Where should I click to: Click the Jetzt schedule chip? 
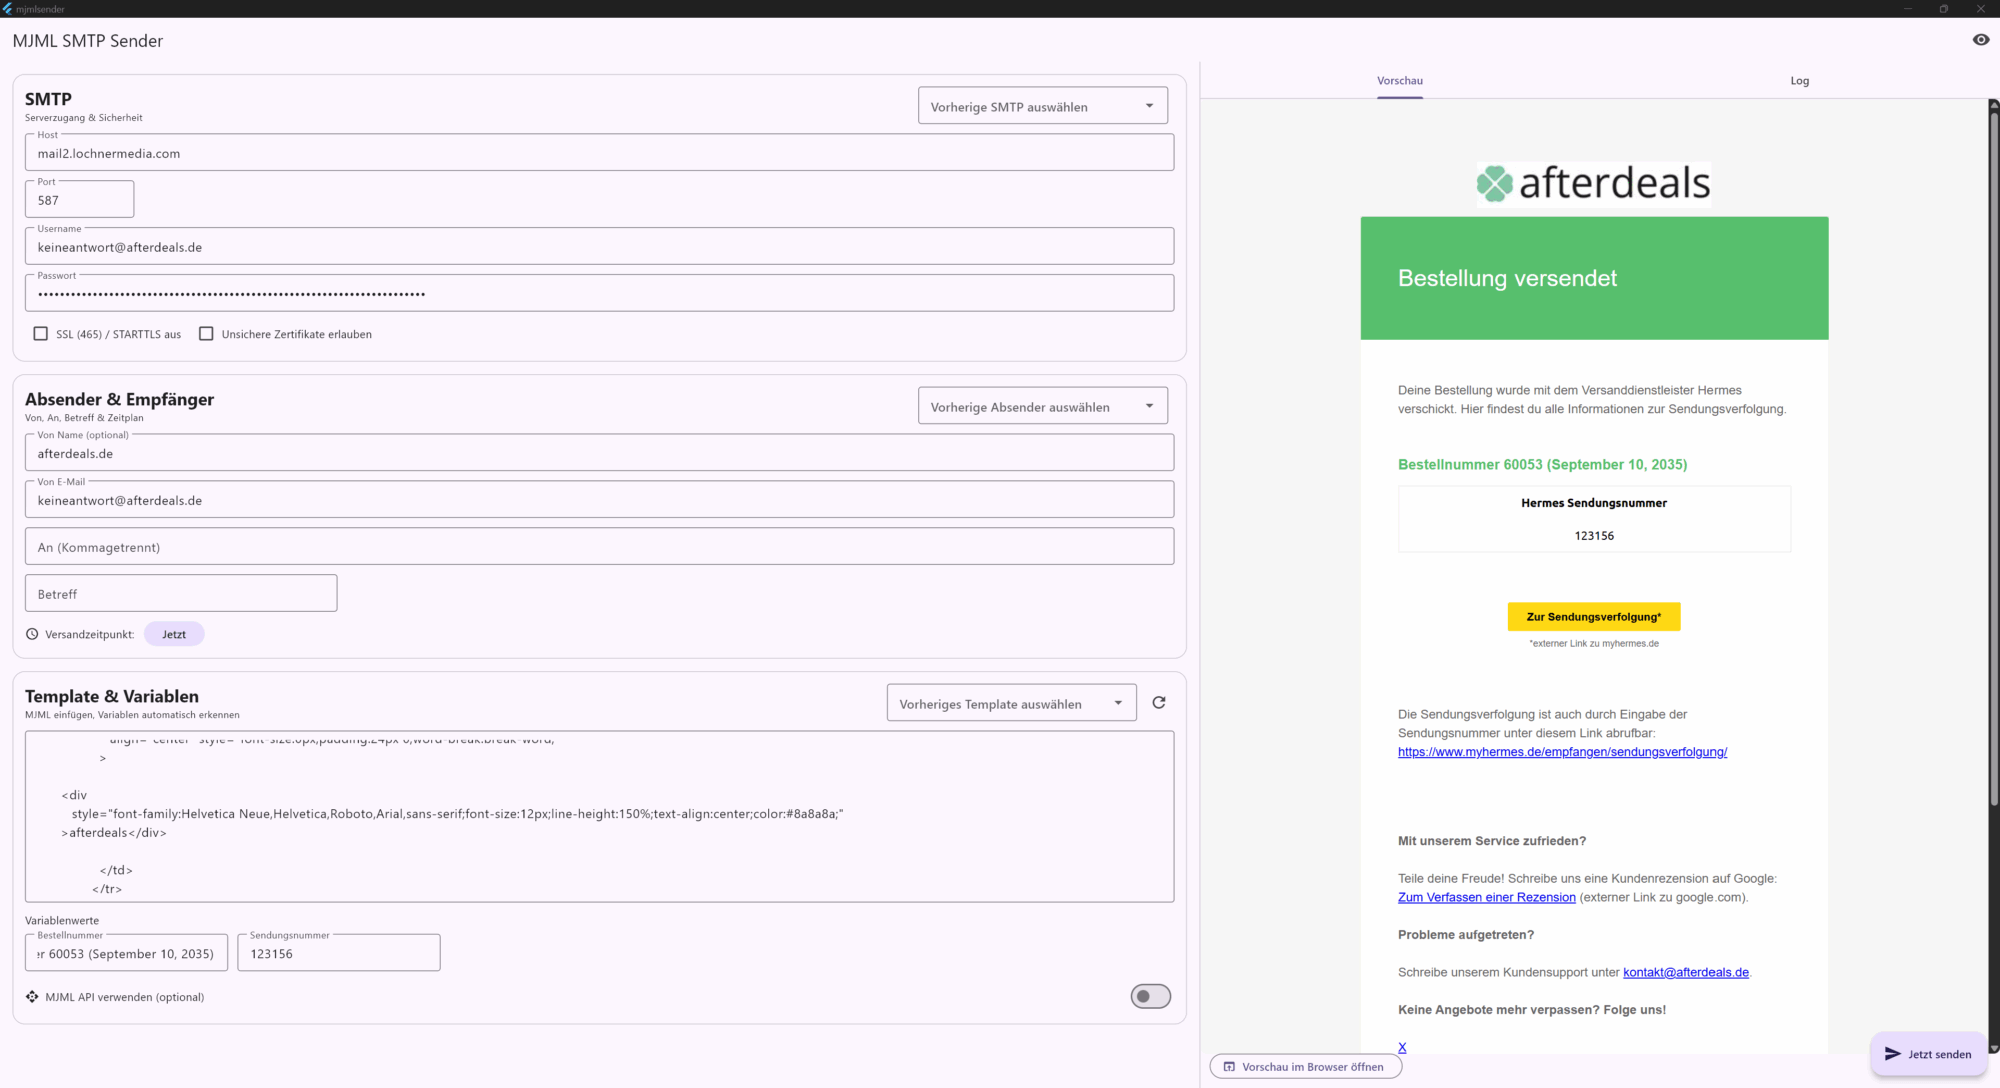[174, 634]
